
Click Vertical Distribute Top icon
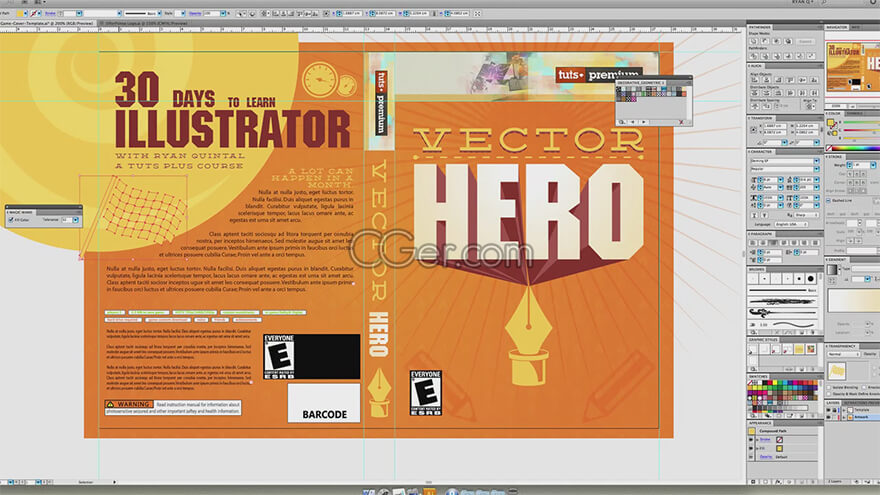(x=755, y=93)
